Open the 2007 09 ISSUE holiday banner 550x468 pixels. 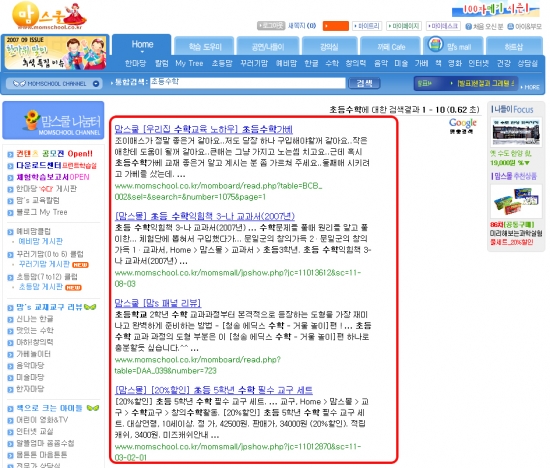56,53
